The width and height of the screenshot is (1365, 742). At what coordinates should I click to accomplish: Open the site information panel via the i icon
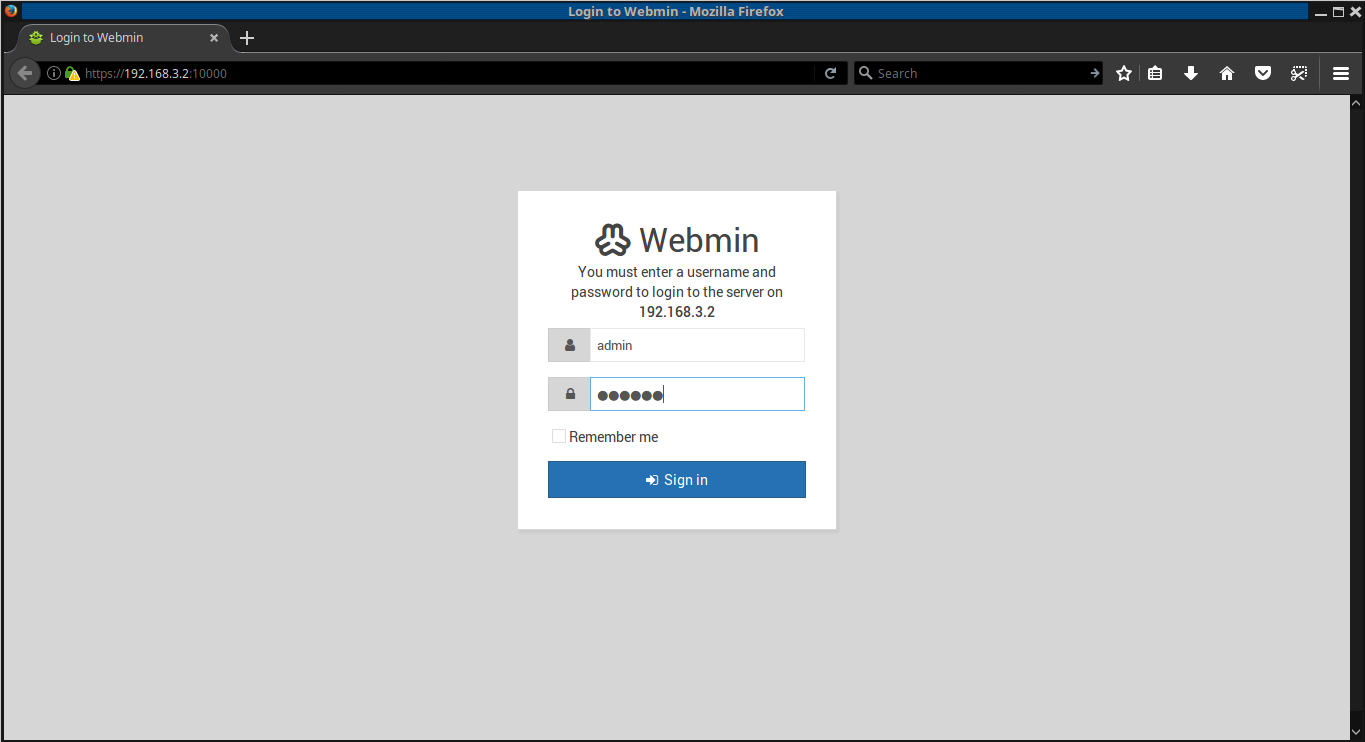click(53, 72)
